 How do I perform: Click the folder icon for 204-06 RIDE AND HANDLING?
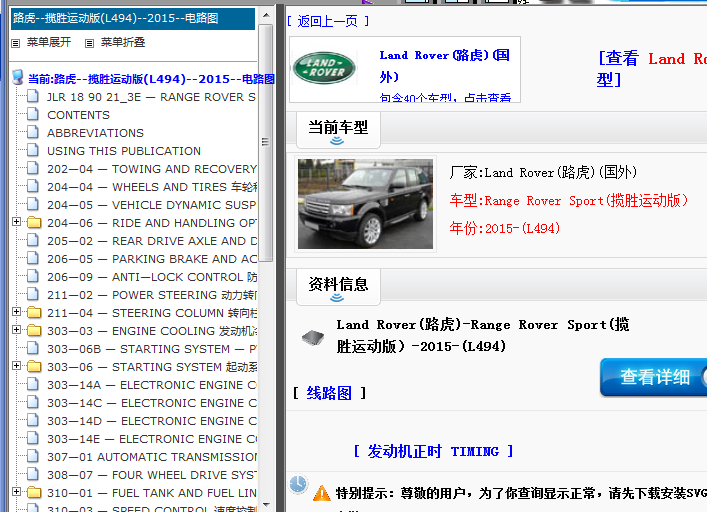click(34, 223)
